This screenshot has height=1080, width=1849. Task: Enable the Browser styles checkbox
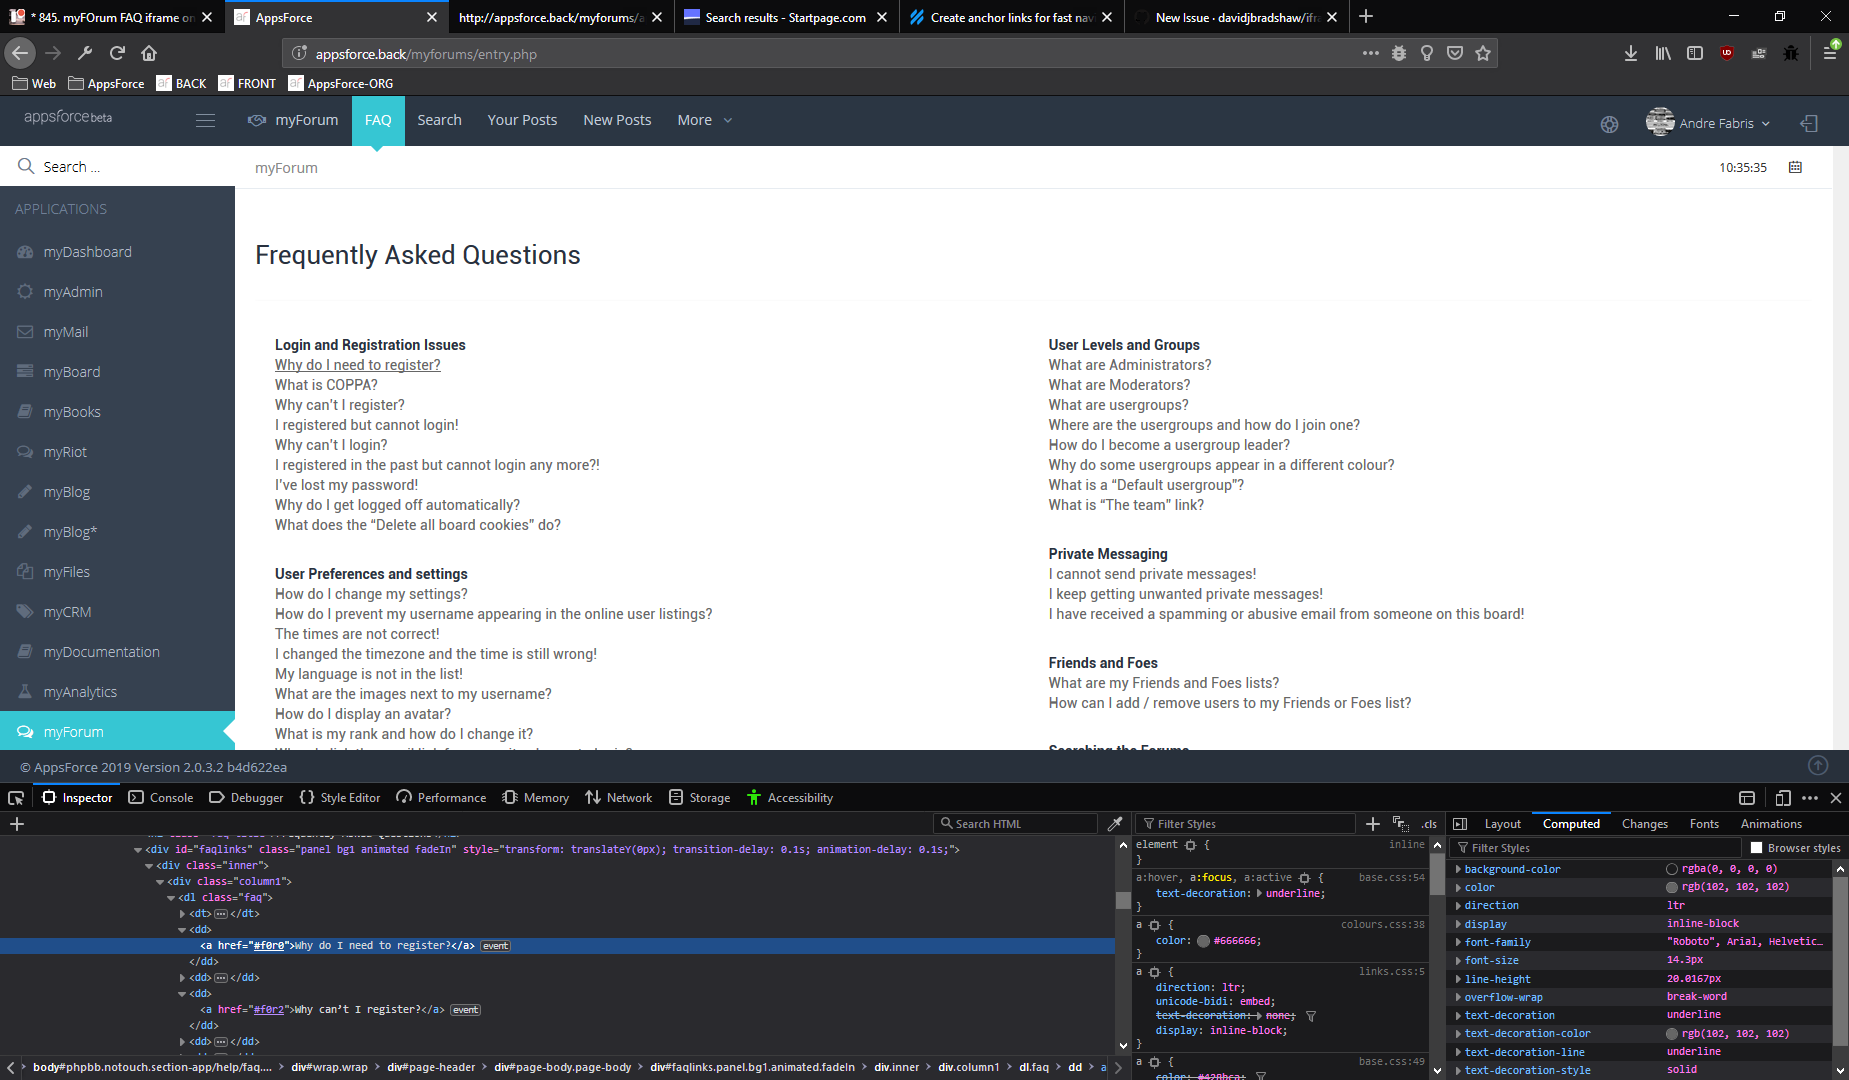coord(1756,848)
